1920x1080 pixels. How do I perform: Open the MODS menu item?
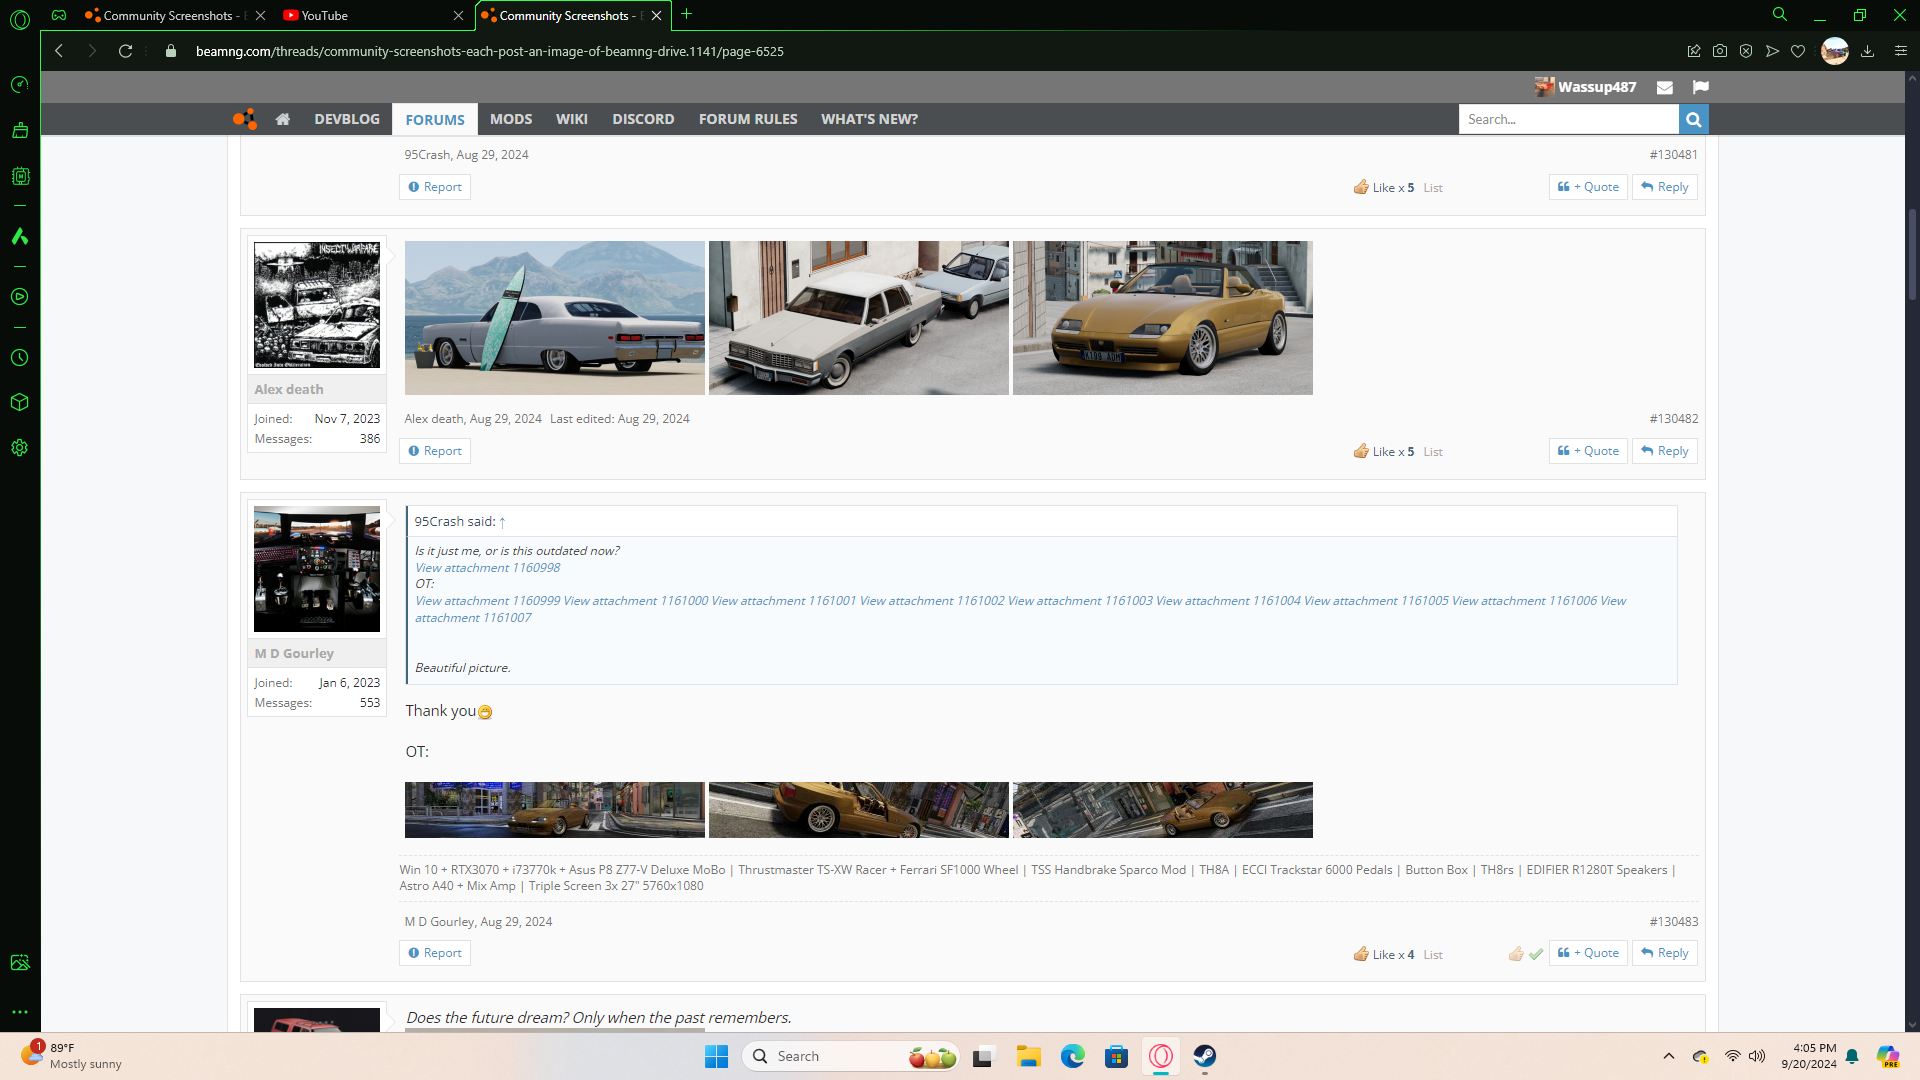click(x=510, y=119)
